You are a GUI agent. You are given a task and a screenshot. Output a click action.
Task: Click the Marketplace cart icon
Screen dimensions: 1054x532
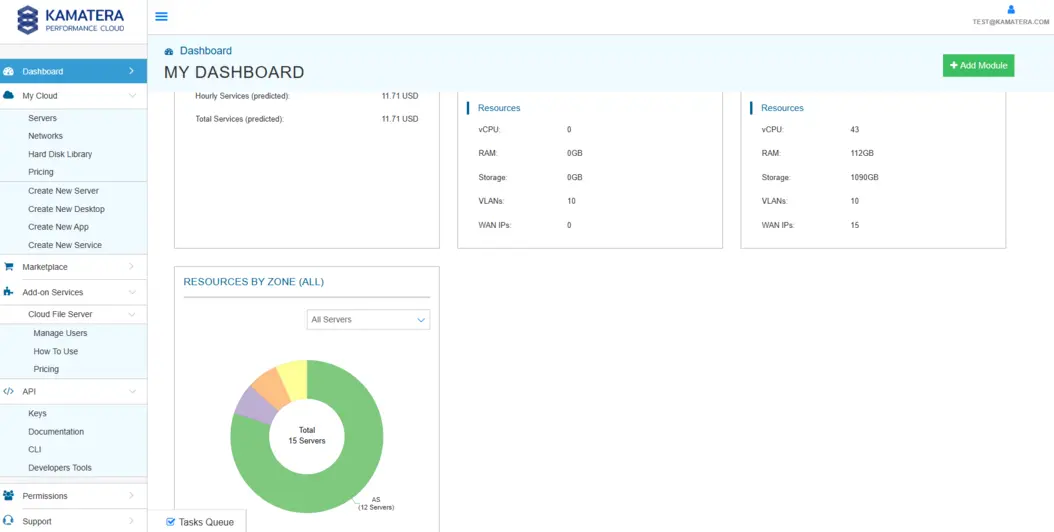pyautogui.click(x=9, y=267)
